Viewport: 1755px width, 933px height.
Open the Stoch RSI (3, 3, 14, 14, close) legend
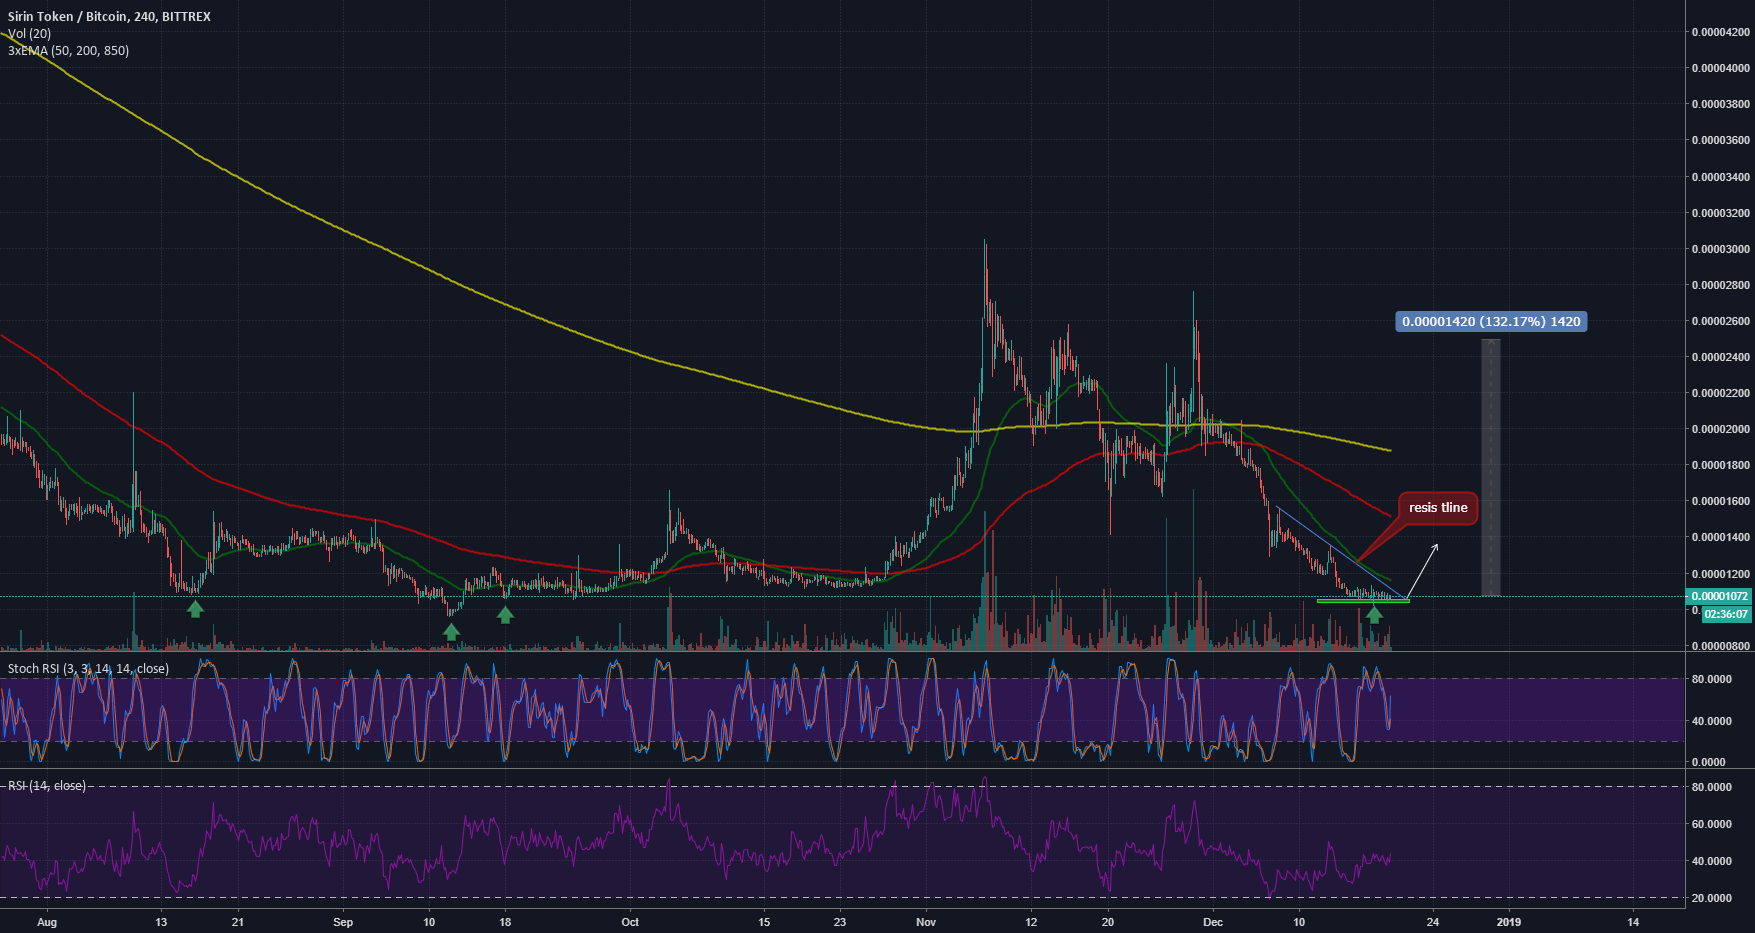point(88,668)
